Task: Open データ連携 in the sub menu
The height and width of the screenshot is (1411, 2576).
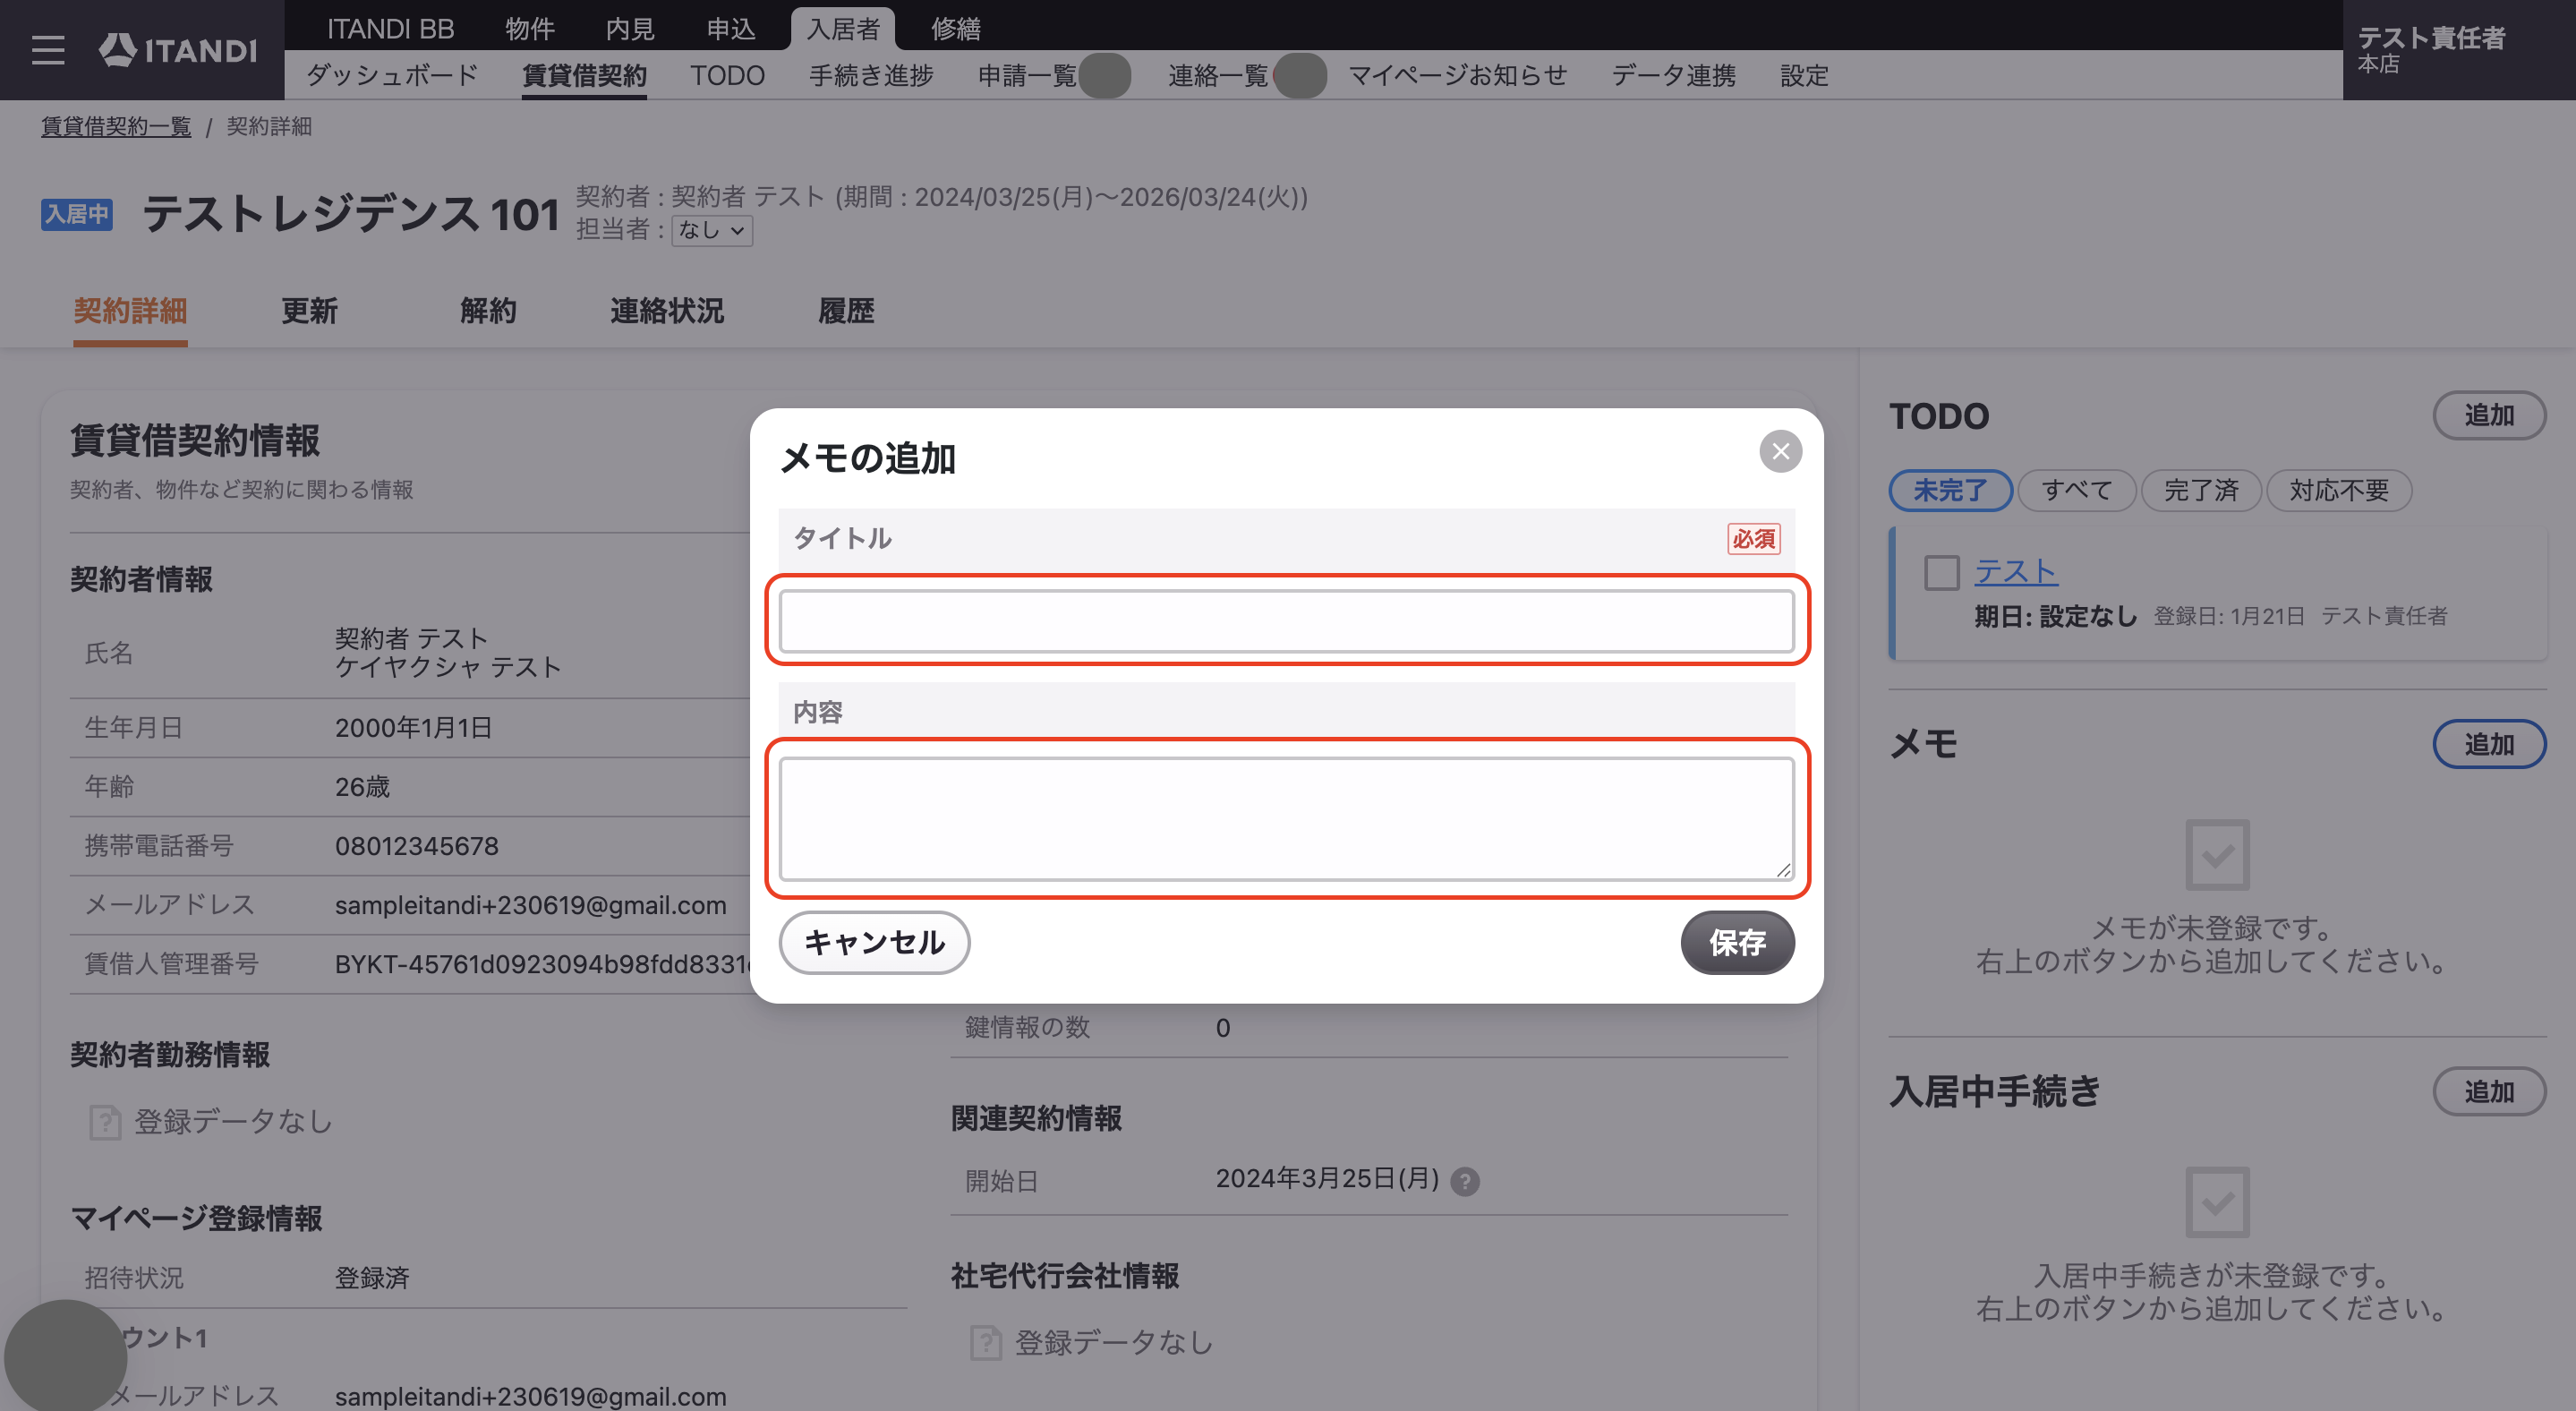Action: pos(1673,76)
